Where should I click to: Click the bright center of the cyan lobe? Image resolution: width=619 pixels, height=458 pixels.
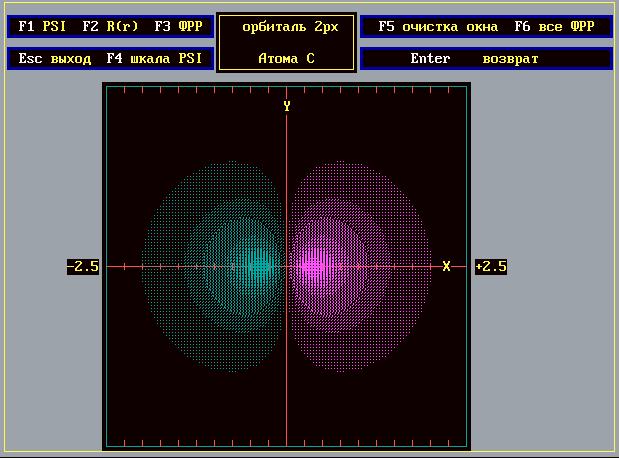click(259, 267)
